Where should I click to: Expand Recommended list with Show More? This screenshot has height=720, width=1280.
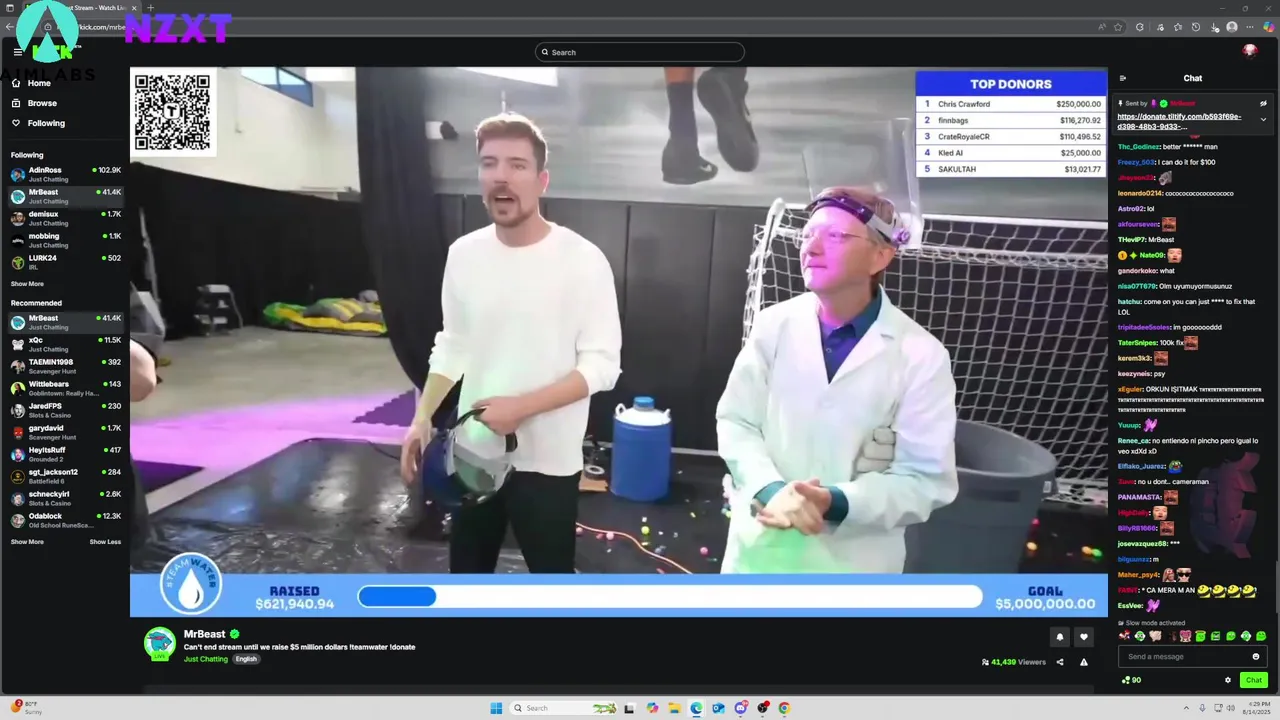tap(27, 542)
